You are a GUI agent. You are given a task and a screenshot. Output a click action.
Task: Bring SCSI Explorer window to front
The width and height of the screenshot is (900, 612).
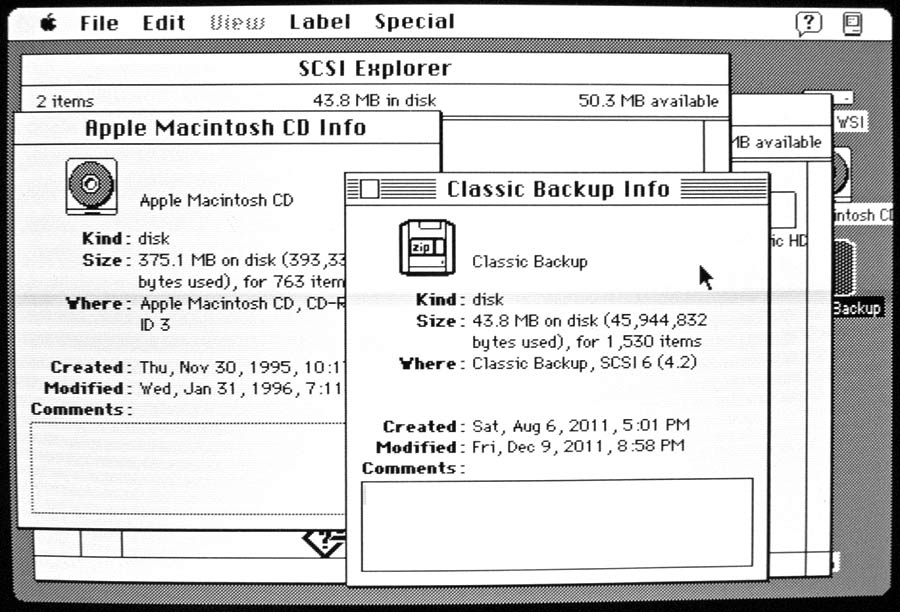(374, 69)
